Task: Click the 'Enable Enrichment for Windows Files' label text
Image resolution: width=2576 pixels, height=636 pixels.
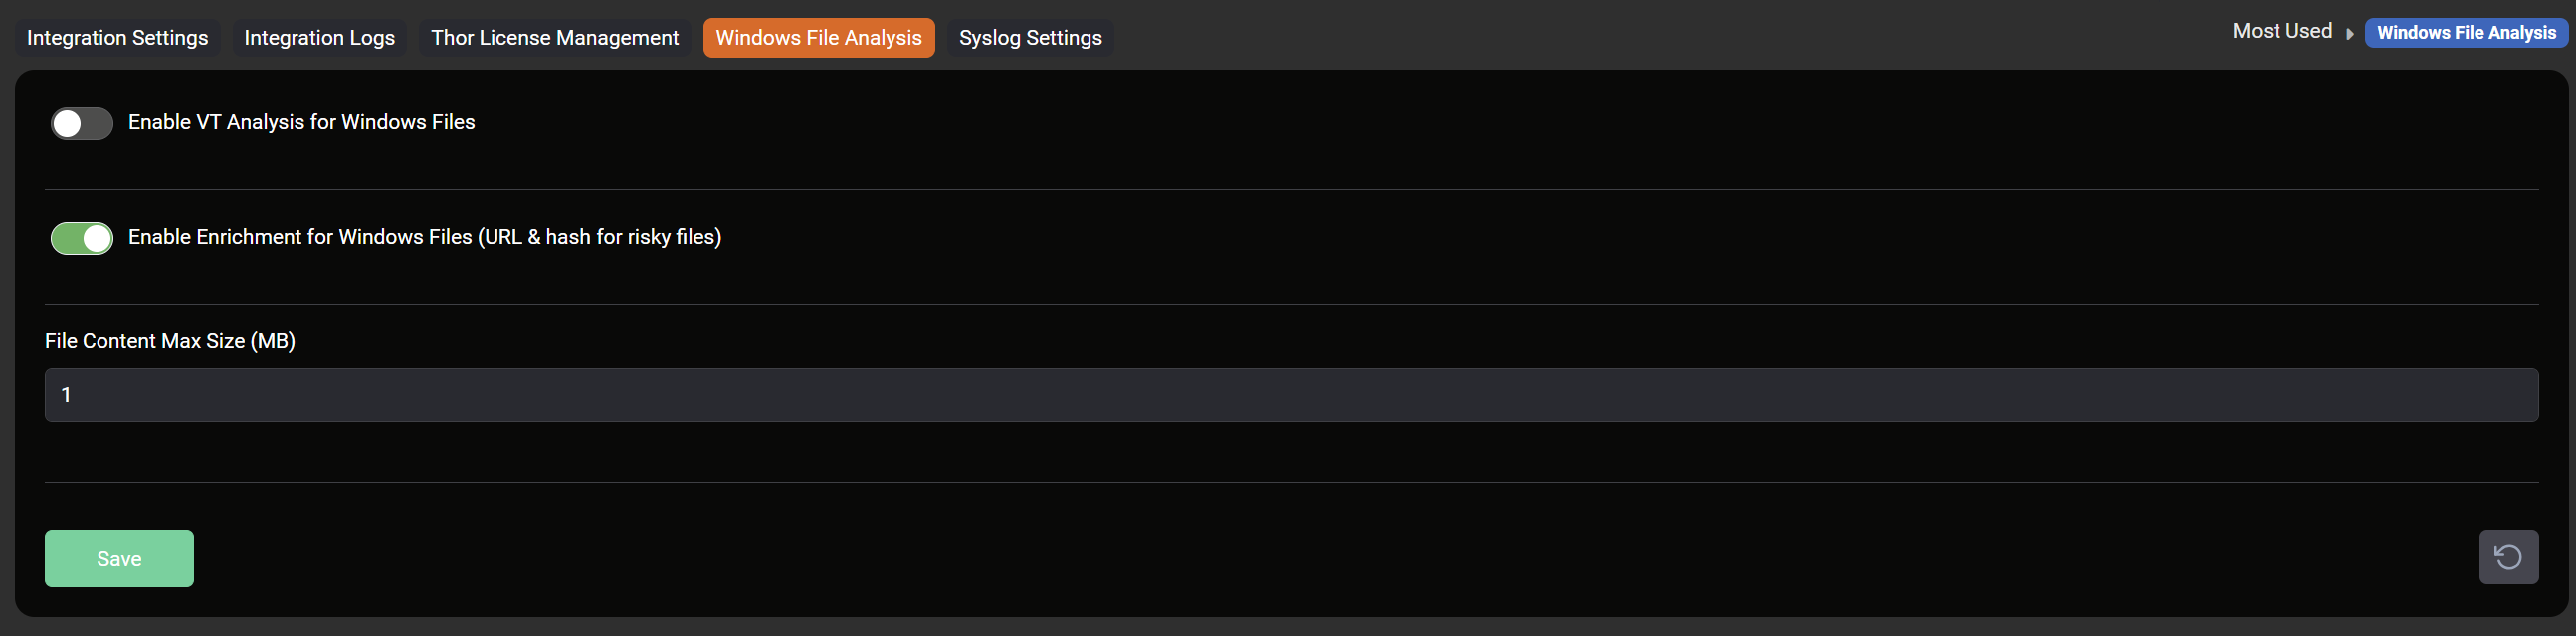Action: pos(300,237)
